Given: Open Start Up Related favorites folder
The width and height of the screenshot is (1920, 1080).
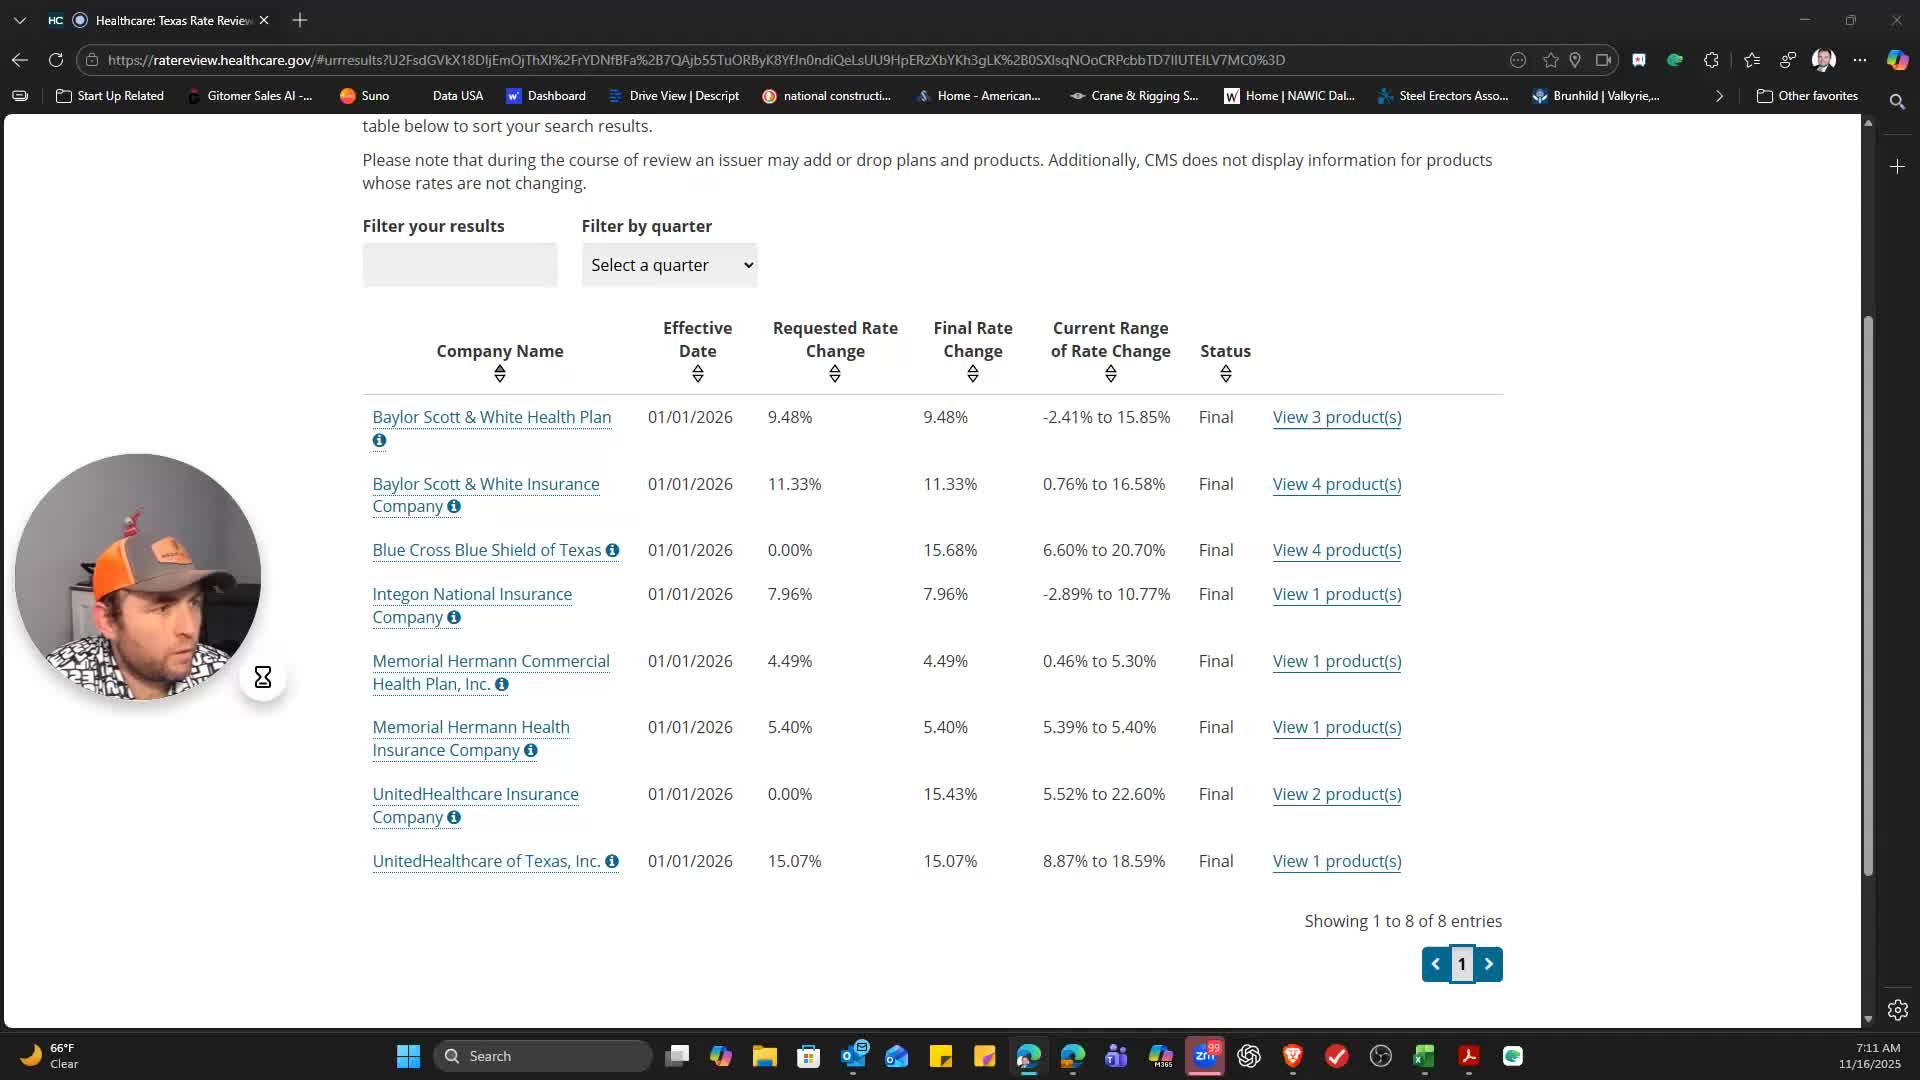Looking at the screenshot, I should click(x=110, y=96).
